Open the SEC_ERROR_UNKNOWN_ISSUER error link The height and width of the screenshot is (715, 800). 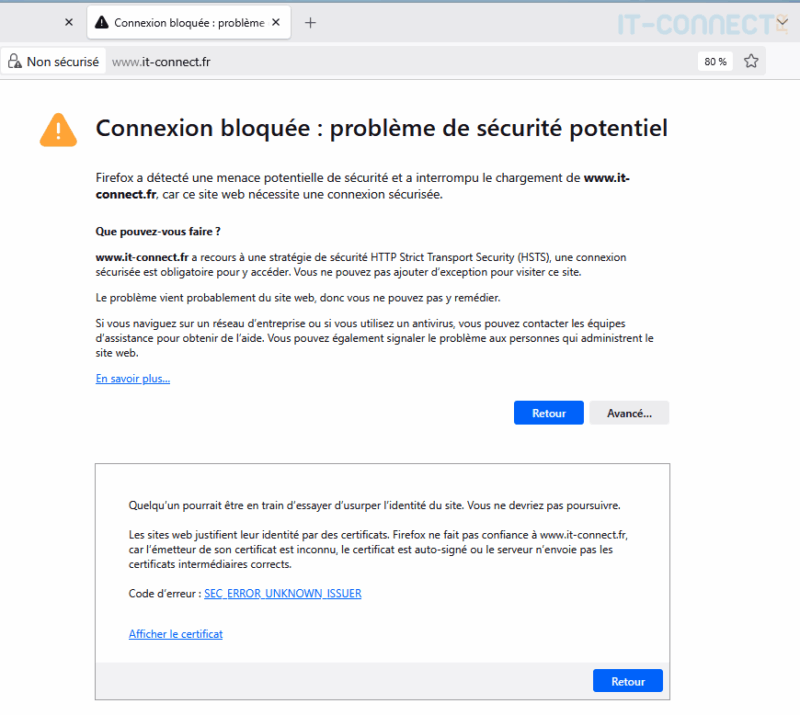(x=281, y=593)
